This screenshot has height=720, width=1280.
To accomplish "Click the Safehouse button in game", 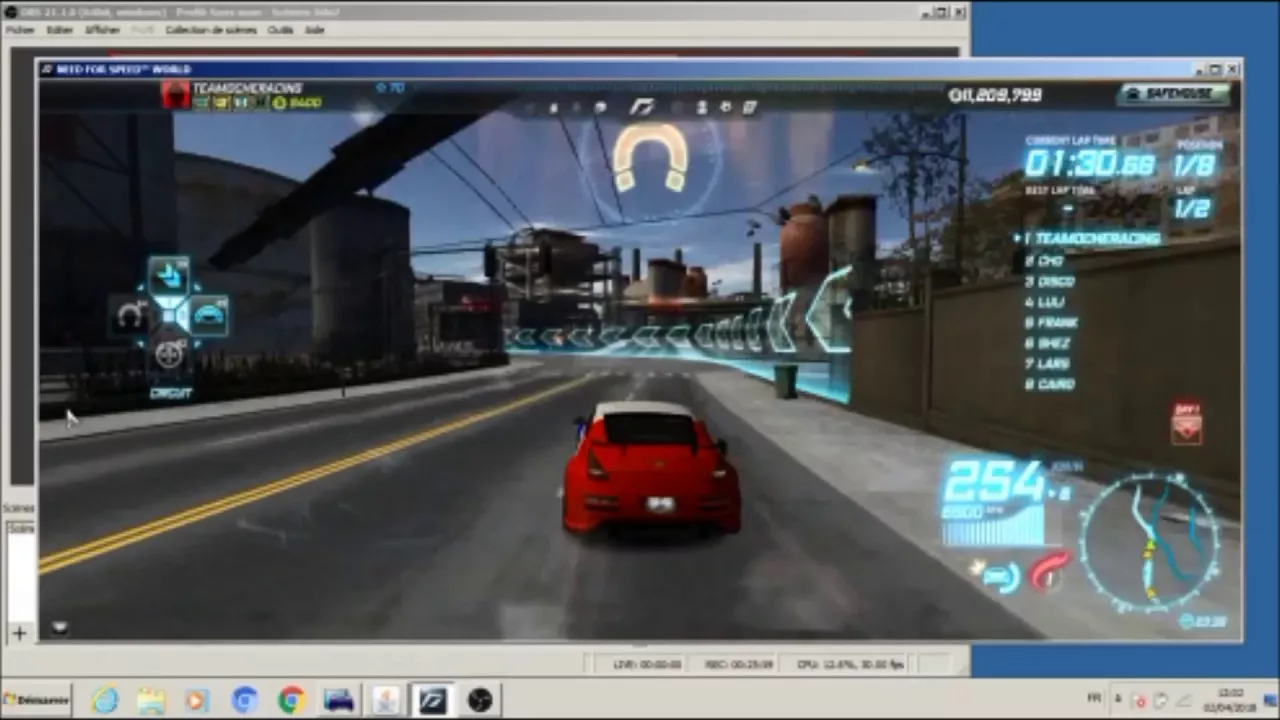I will (x=1174, y=94).
